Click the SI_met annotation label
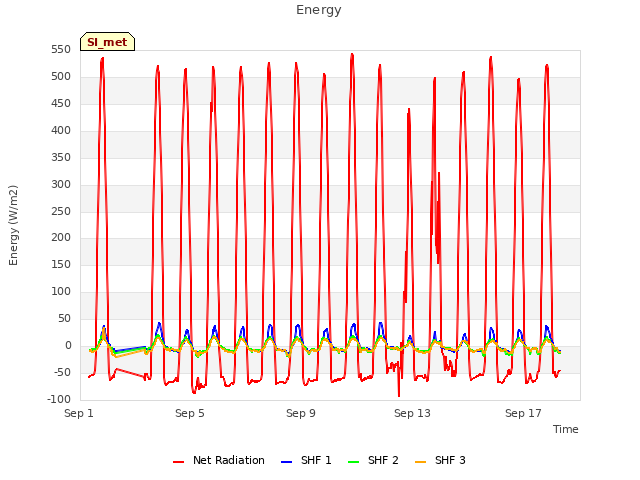640x480 pixels. point(107,42)
